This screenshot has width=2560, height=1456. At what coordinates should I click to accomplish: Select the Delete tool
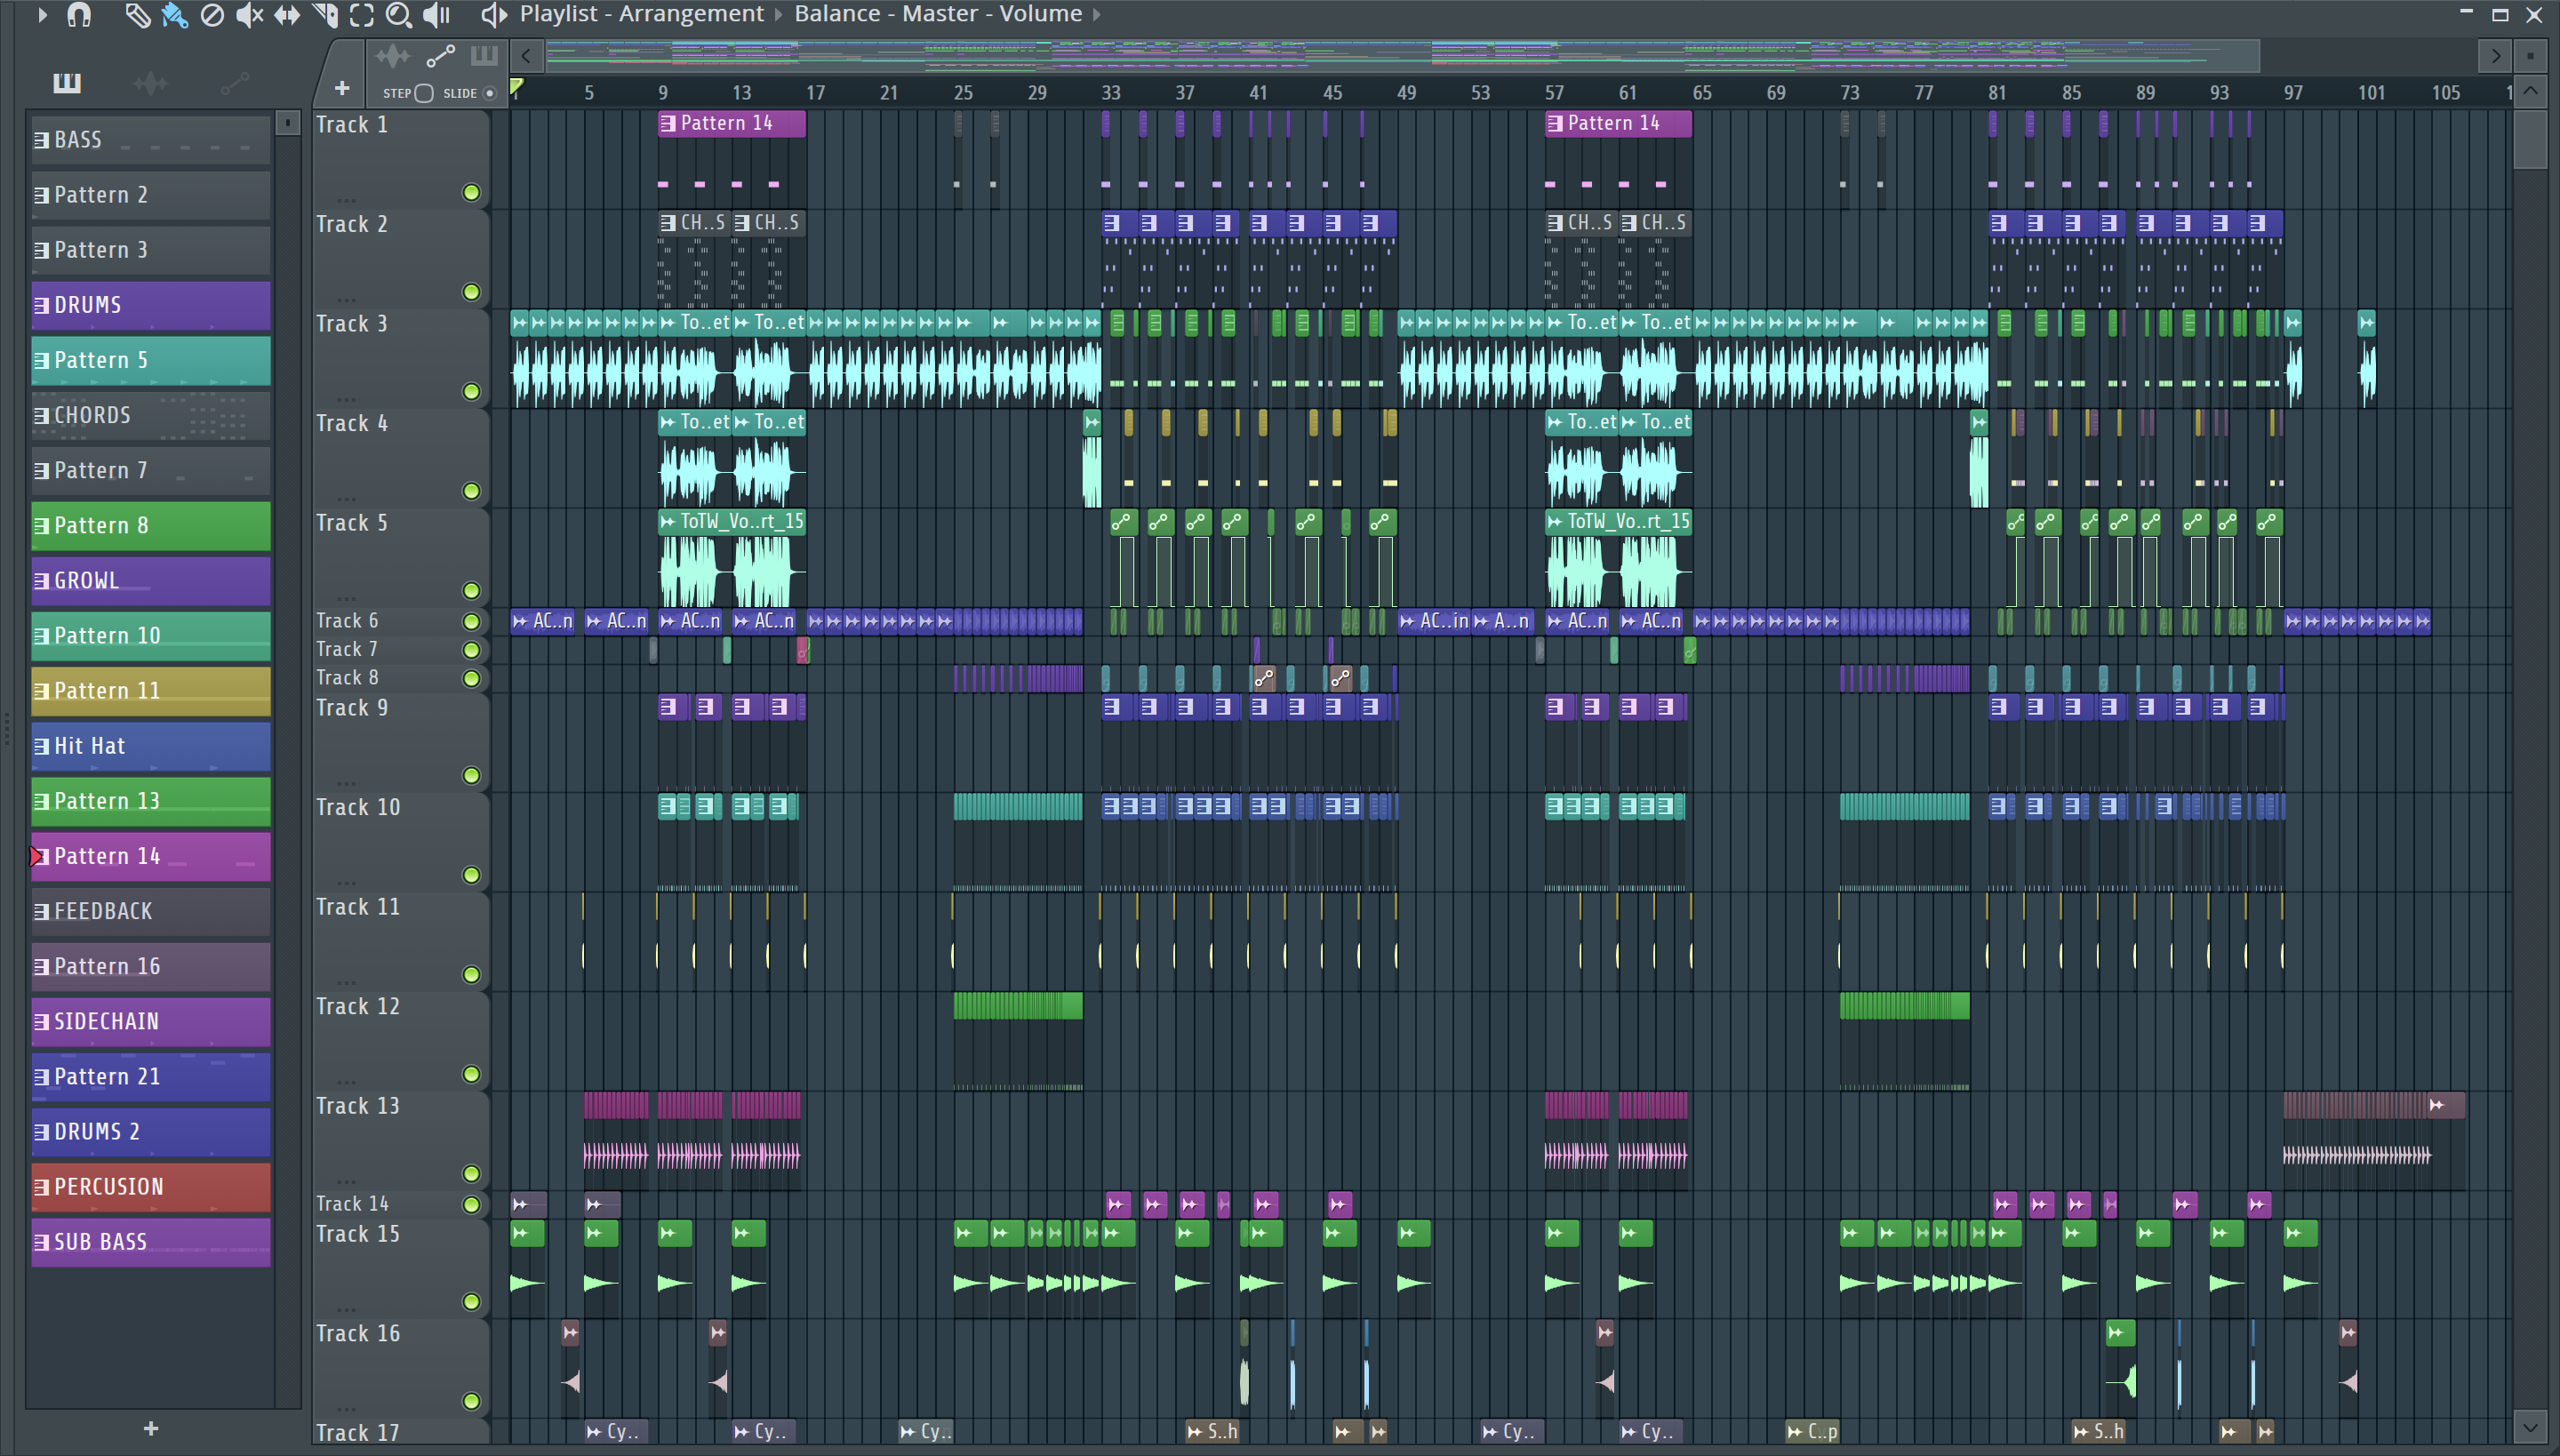click(212, 15)
